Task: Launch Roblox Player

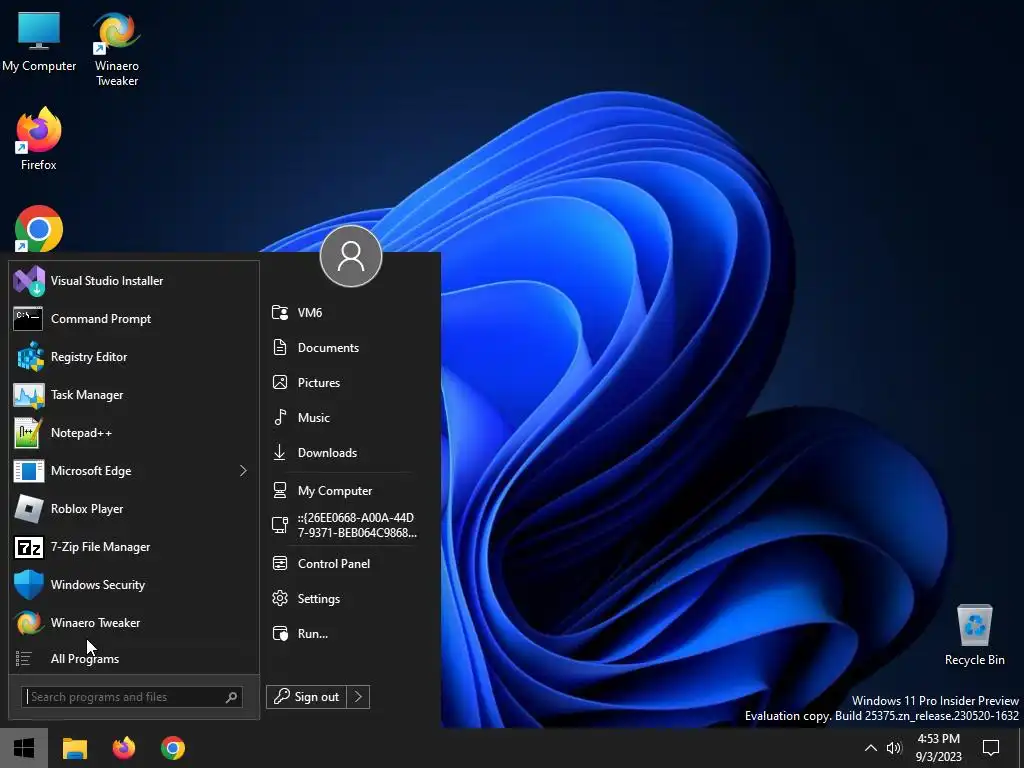Action: (x=134, y=509)
